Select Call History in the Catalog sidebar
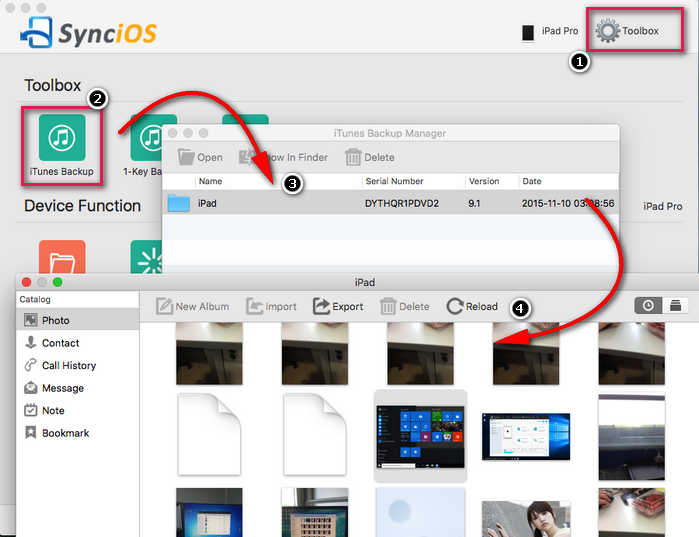 coord(78,365)
